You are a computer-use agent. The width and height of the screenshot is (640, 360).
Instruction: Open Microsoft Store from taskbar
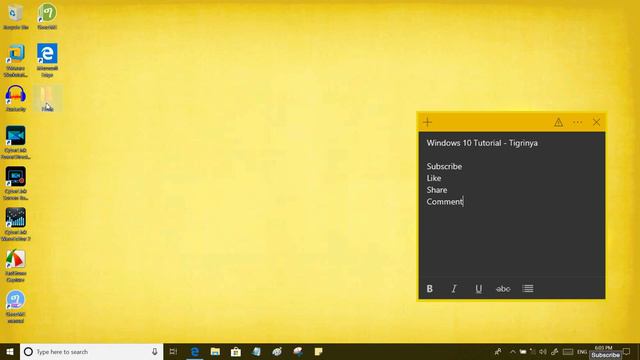click(x=236, y=352)
